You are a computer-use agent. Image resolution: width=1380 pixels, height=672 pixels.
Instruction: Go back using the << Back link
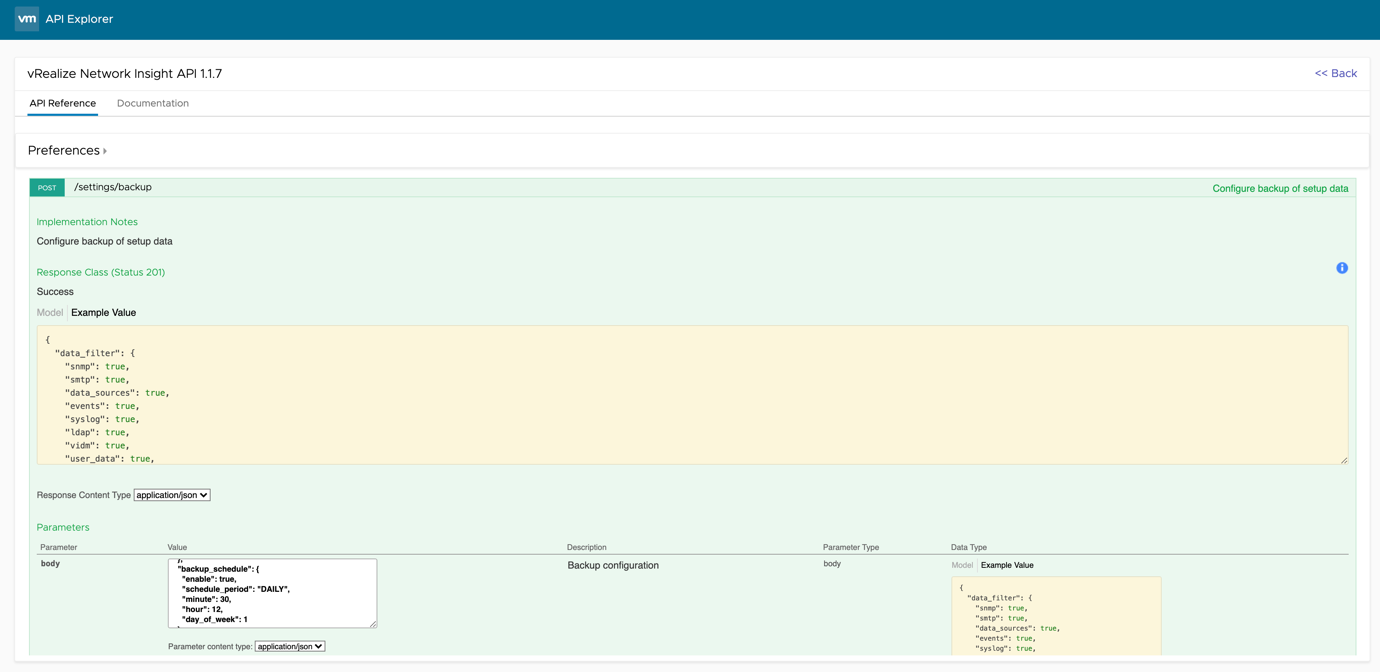click(1335, 73)
